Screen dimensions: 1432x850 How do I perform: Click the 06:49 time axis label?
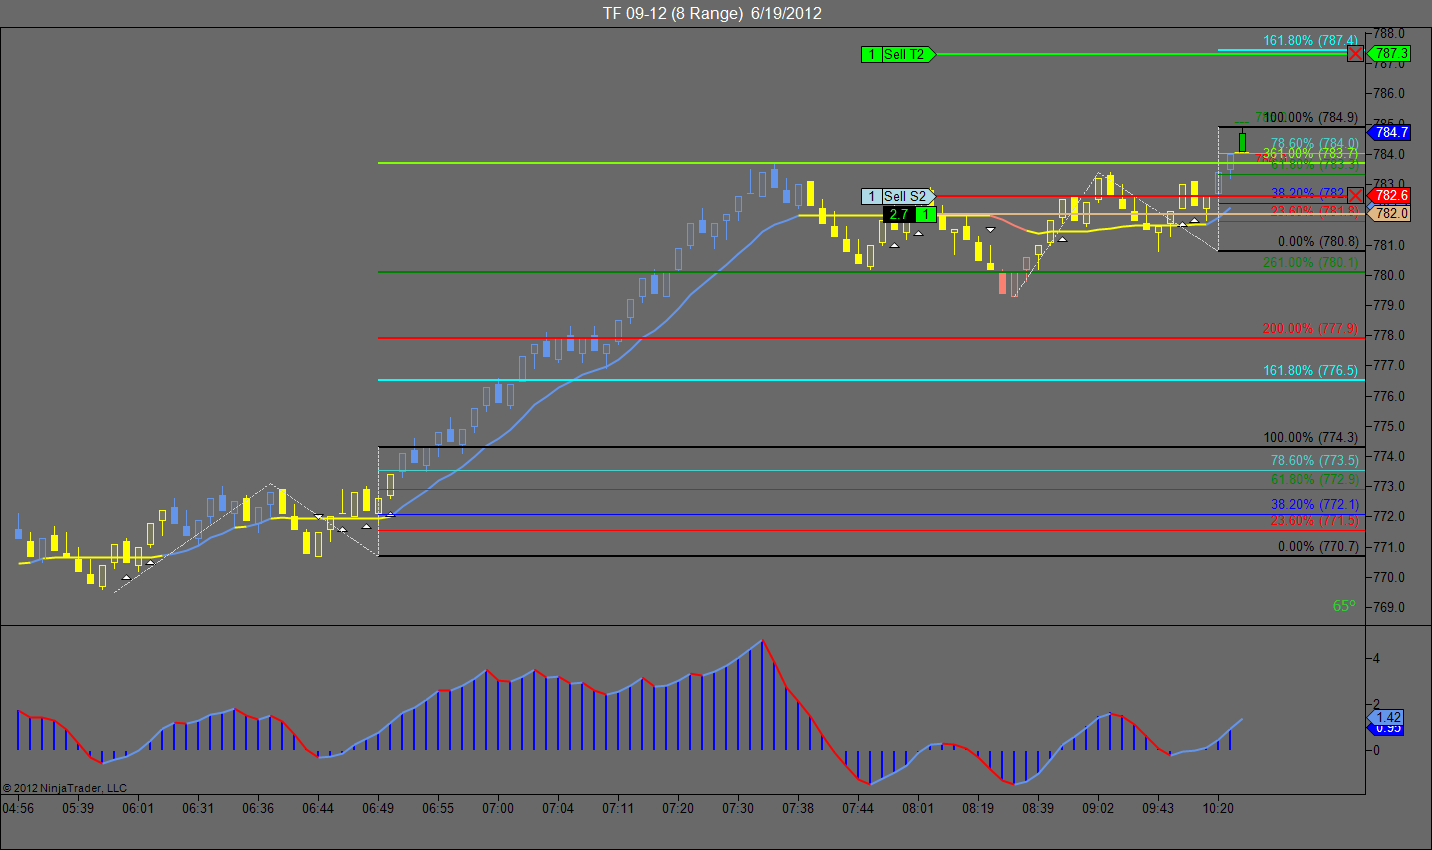point(378,808)
